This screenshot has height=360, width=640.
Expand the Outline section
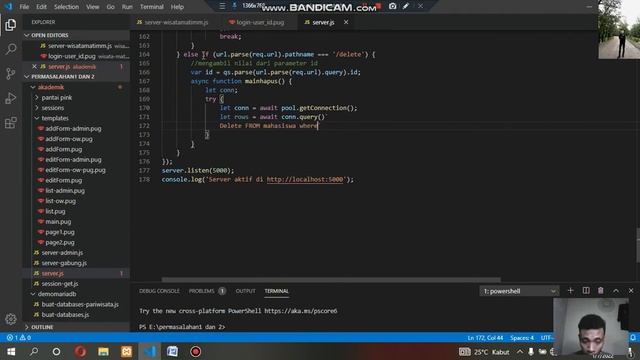(76, 327)
